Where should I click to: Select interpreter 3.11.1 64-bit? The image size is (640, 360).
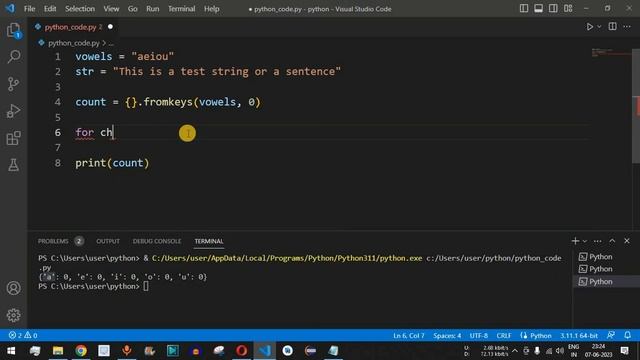578,336
